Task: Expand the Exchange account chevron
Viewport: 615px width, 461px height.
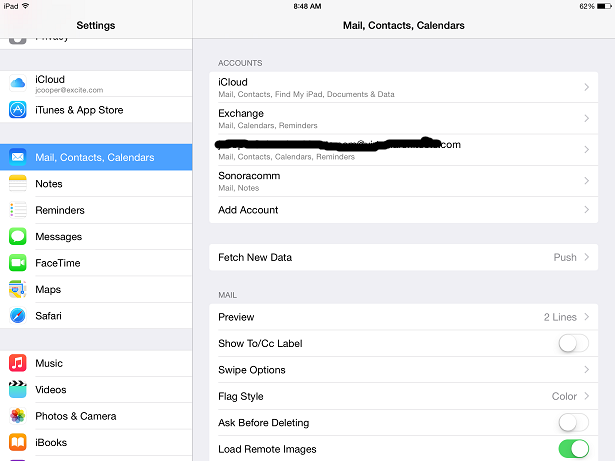Action: (586, 118)
